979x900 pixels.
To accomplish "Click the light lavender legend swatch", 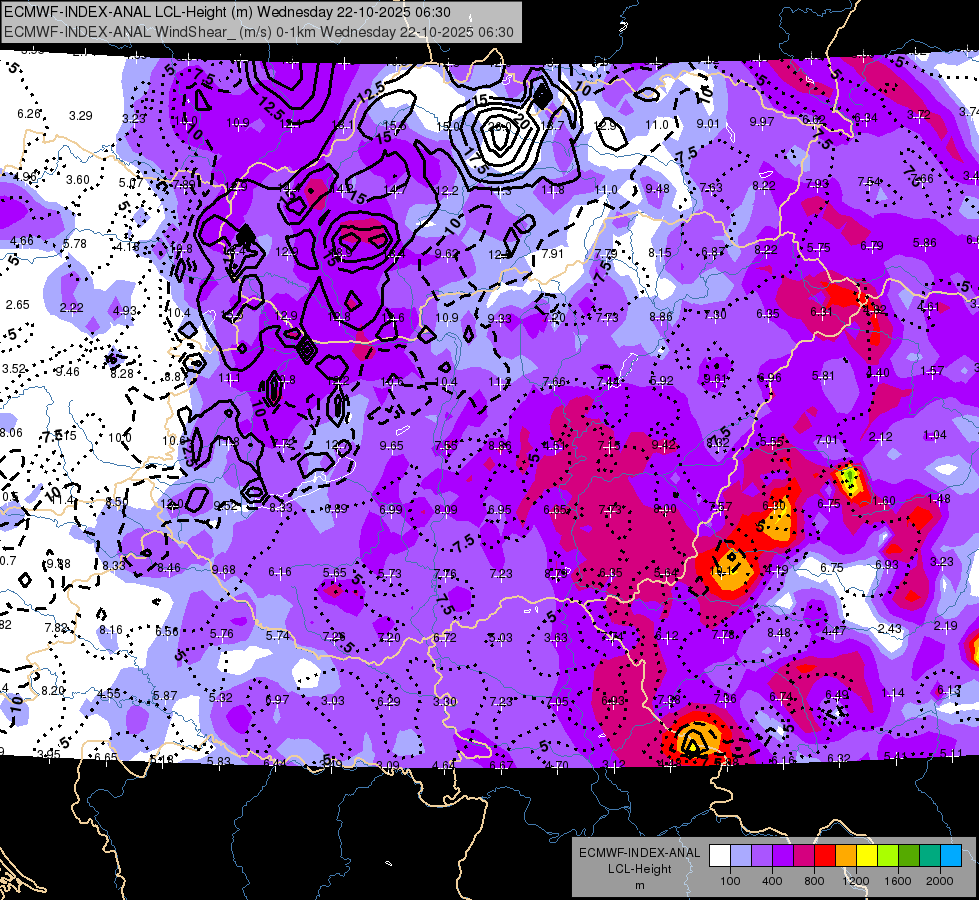I will pyautogui.click(x=741, y=856).
